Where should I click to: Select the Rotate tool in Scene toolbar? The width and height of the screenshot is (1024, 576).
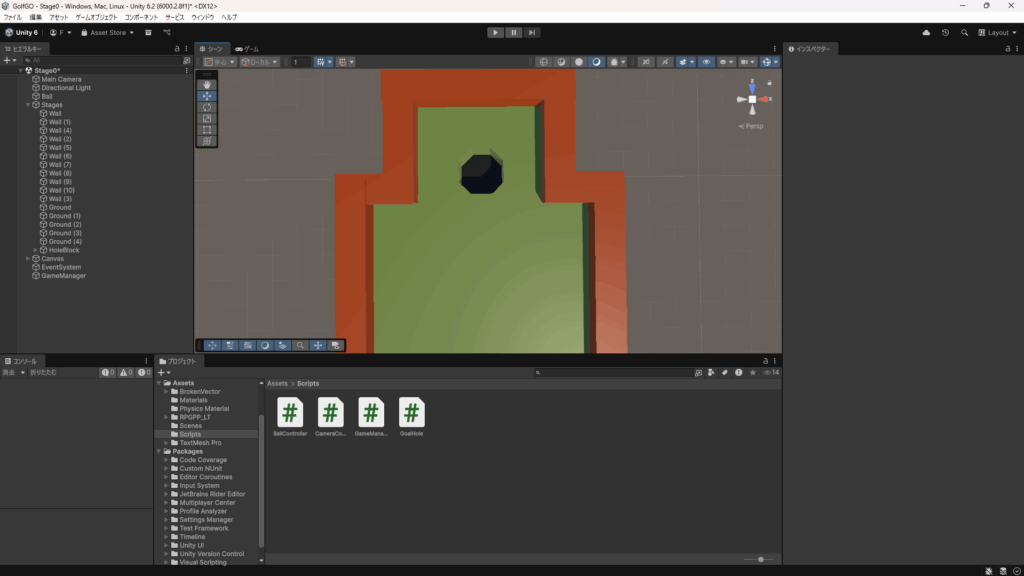coord(207,107)
